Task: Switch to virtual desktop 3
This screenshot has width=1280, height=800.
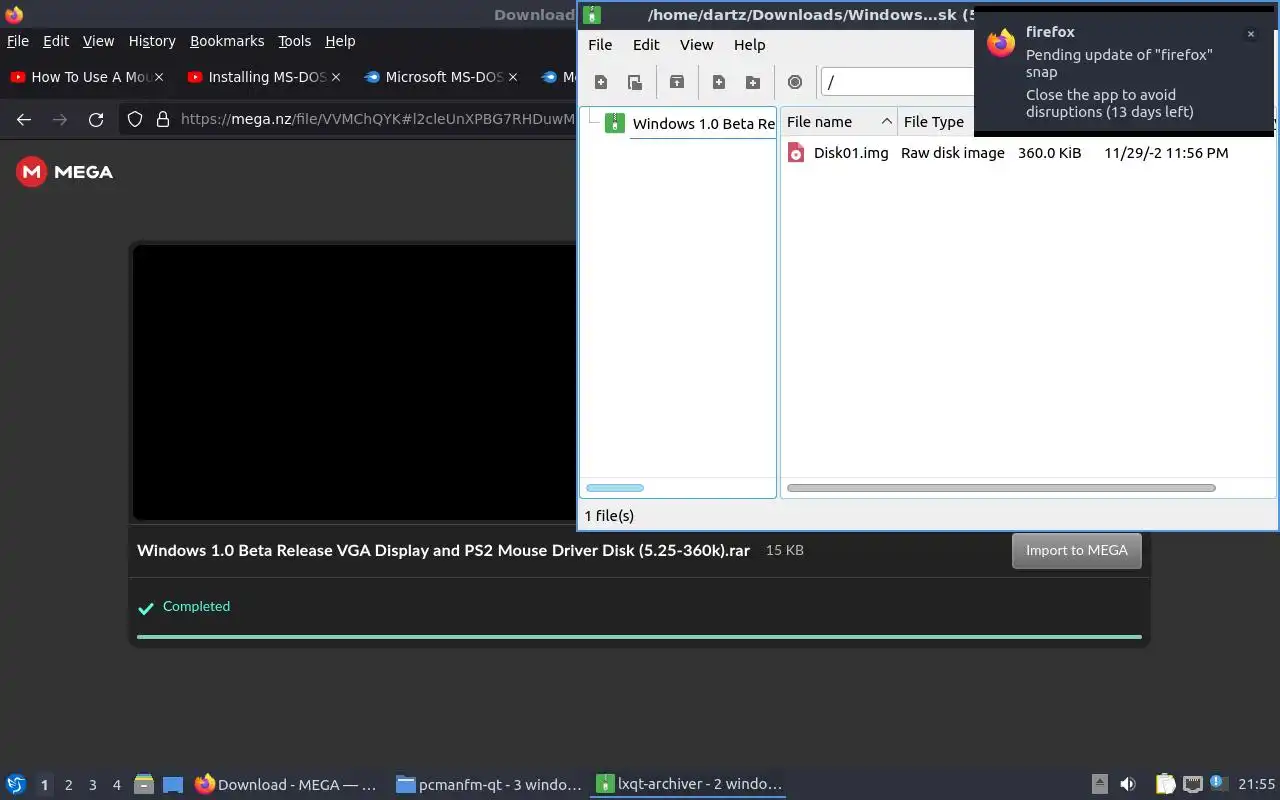Action: tap(92, 785)
